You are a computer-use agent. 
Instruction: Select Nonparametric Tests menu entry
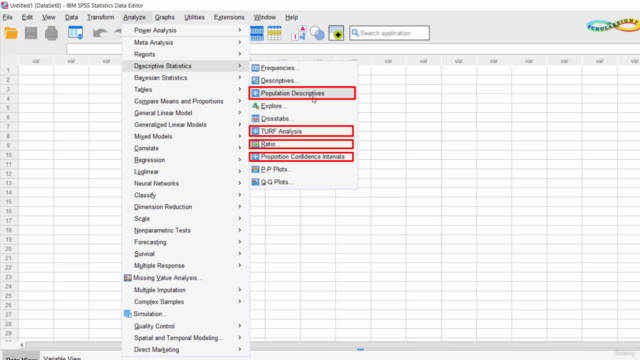pos(186,230)
